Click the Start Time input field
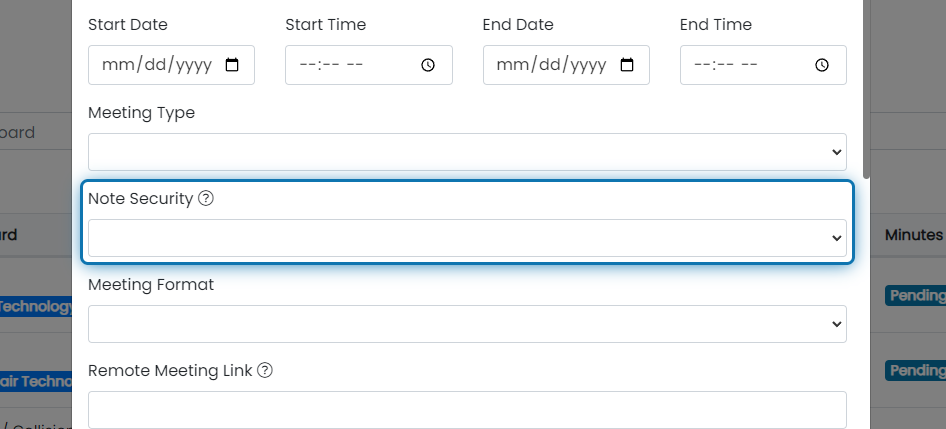This screenshot has height=429, width=946. pyautogui.click(x=369, y=65)
